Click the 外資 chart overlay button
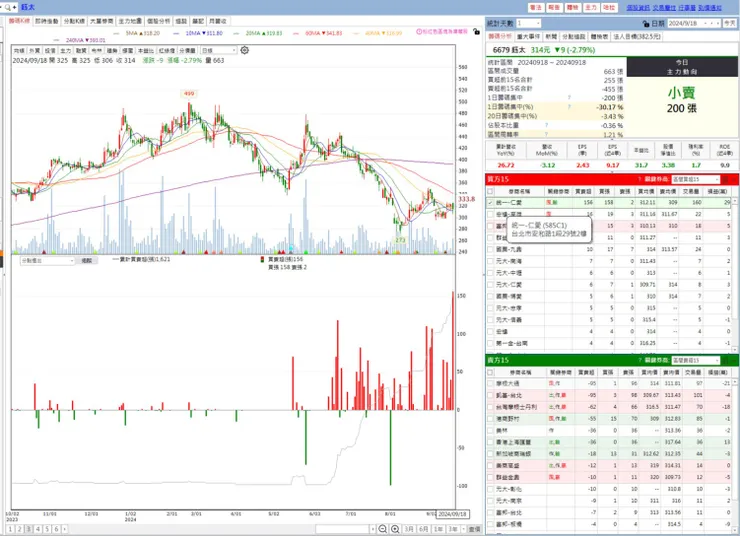 click(x=34, y=50)
